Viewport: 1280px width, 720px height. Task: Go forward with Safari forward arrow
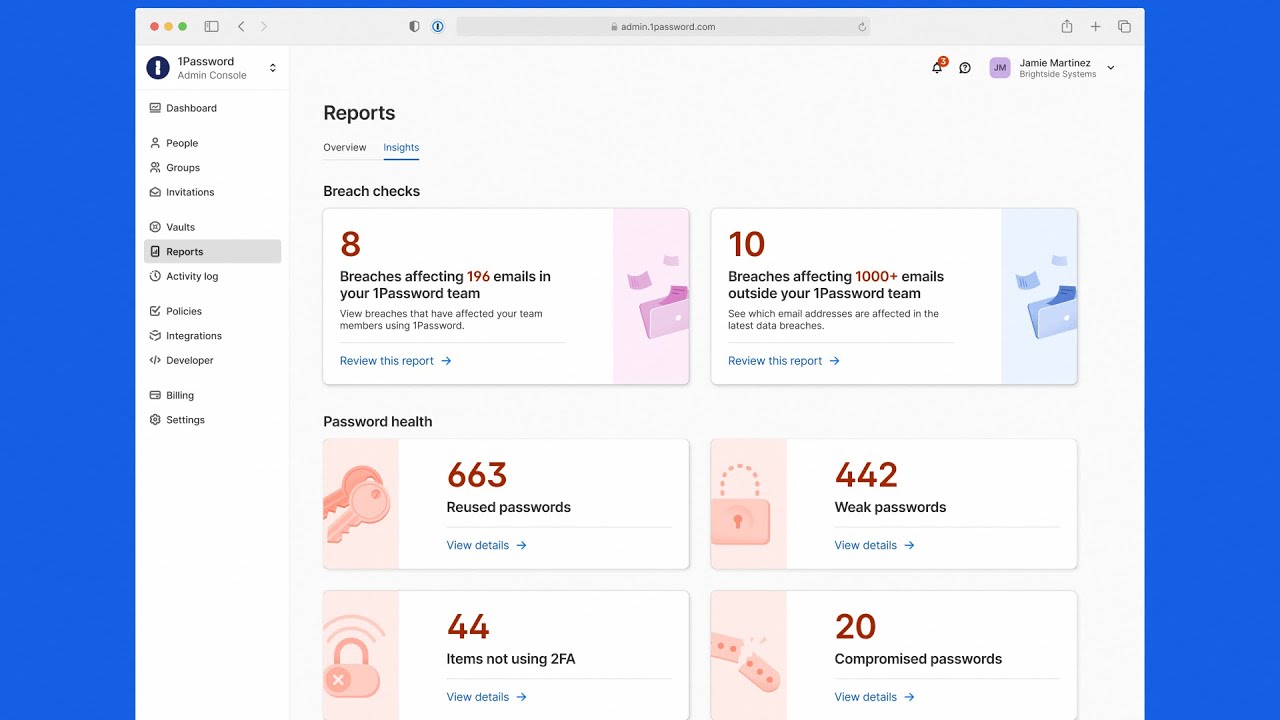(x=264, y=27)
